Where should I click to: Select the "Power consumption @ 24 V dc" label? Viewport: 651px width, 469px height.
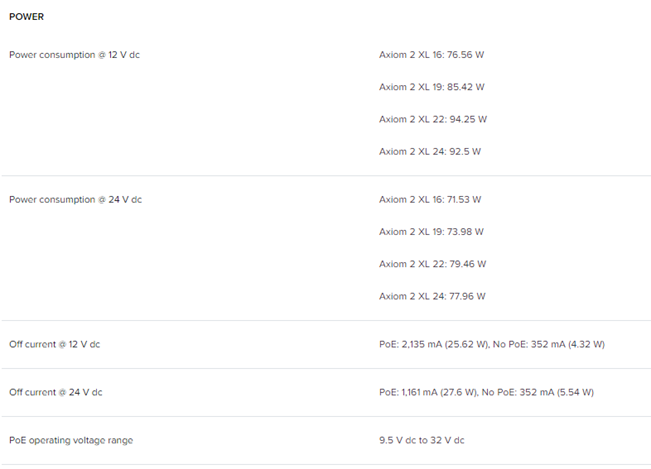[x=75, y=199]
